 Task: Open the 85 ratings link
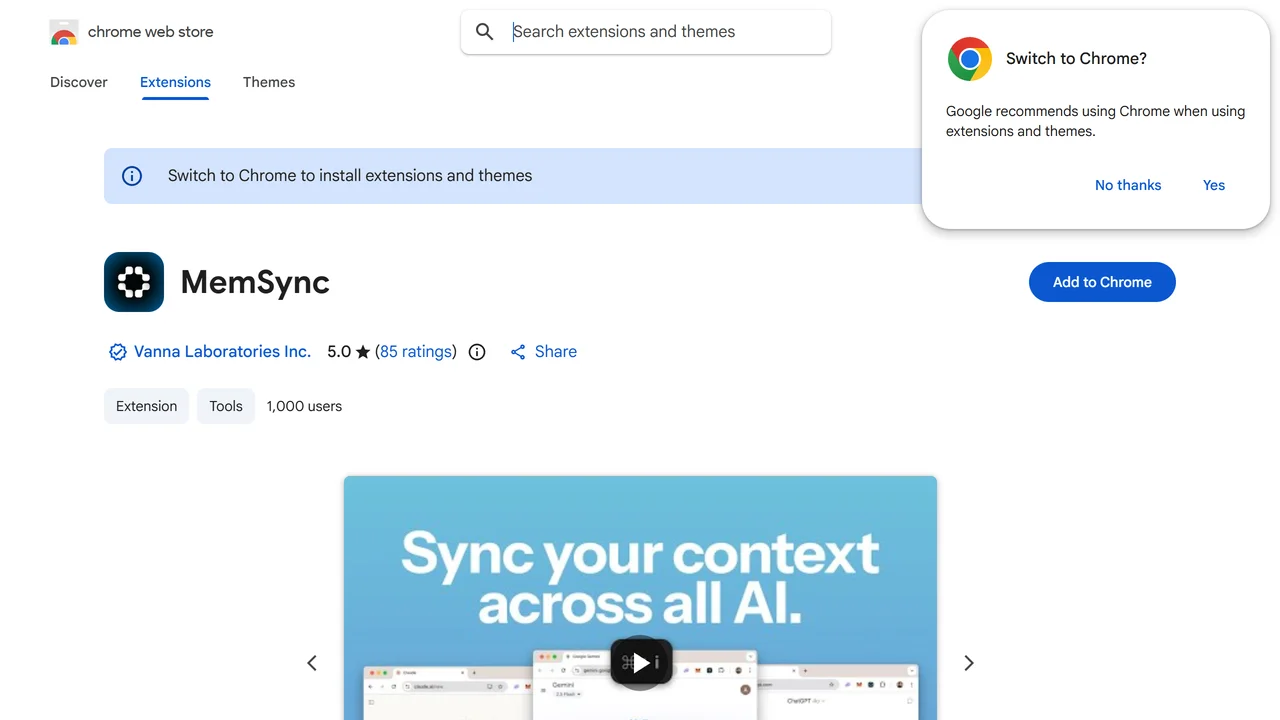(416, 352)
